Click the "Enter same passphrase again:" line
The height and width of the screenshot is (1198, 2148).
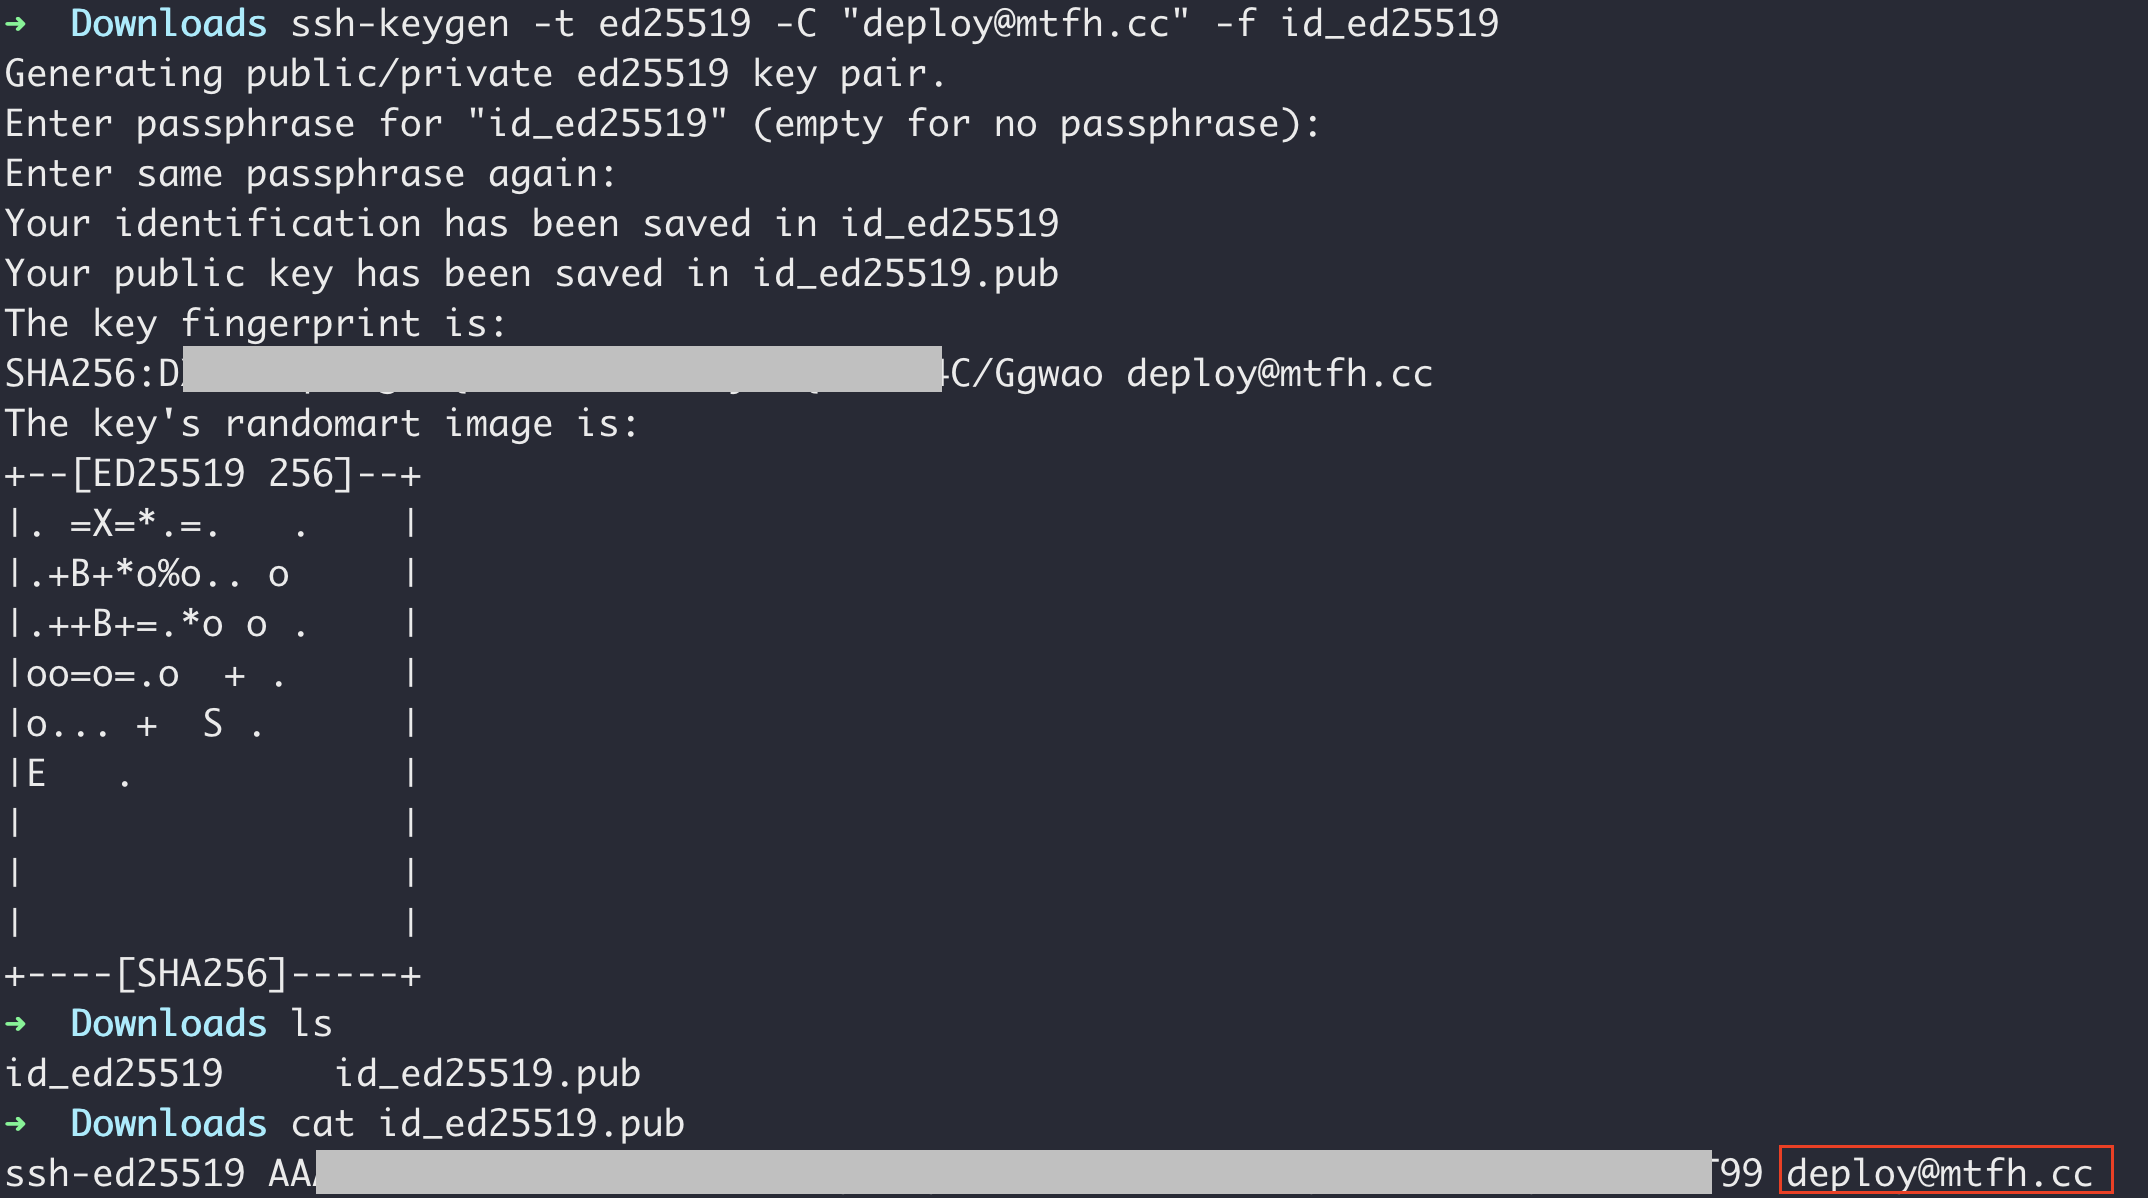click(x=310, y=174)
